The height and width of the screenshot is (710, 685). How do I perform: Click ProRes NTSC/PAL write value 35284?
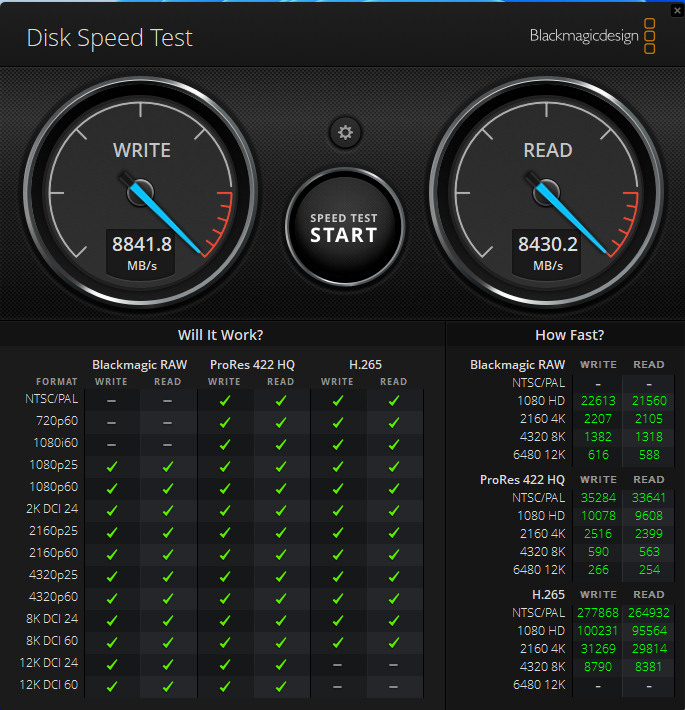click(x=598, y=498)
